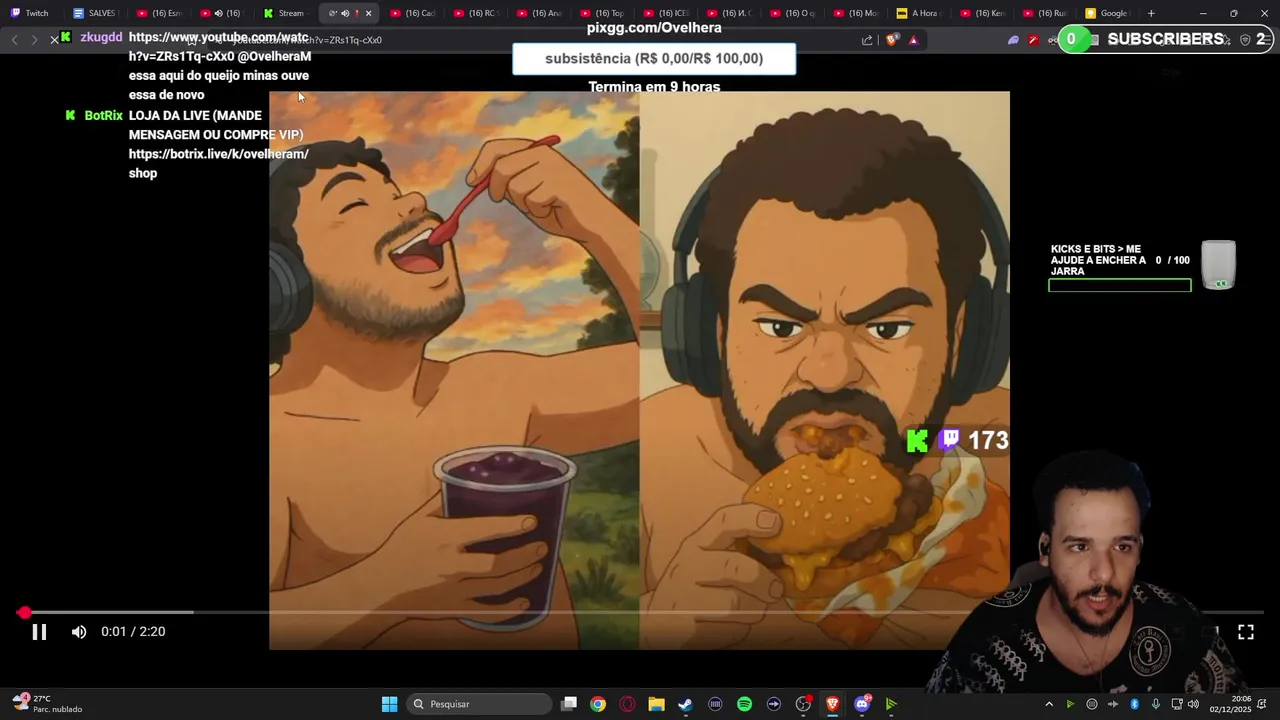Open a new browser tab
1280x720 pixels.
(x=1151, y=13)
